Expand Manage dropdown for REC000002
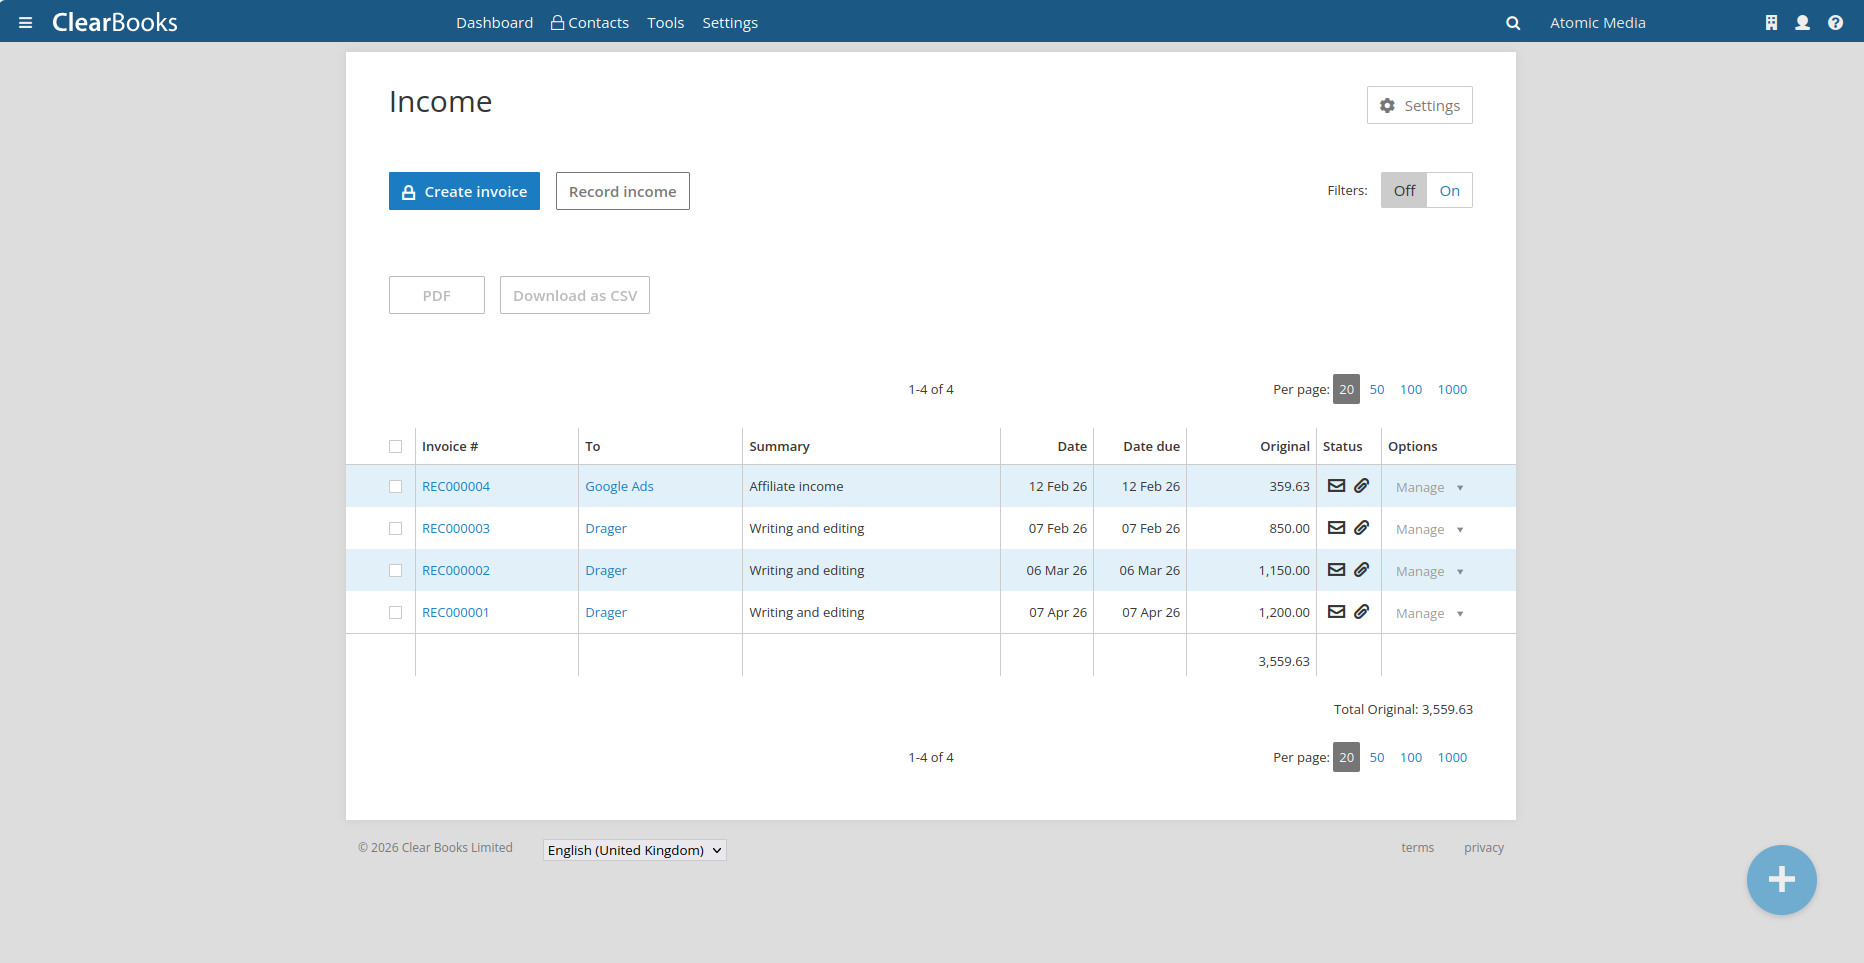This screenshot has width=1864, height=963. (x=1430, y=571)
